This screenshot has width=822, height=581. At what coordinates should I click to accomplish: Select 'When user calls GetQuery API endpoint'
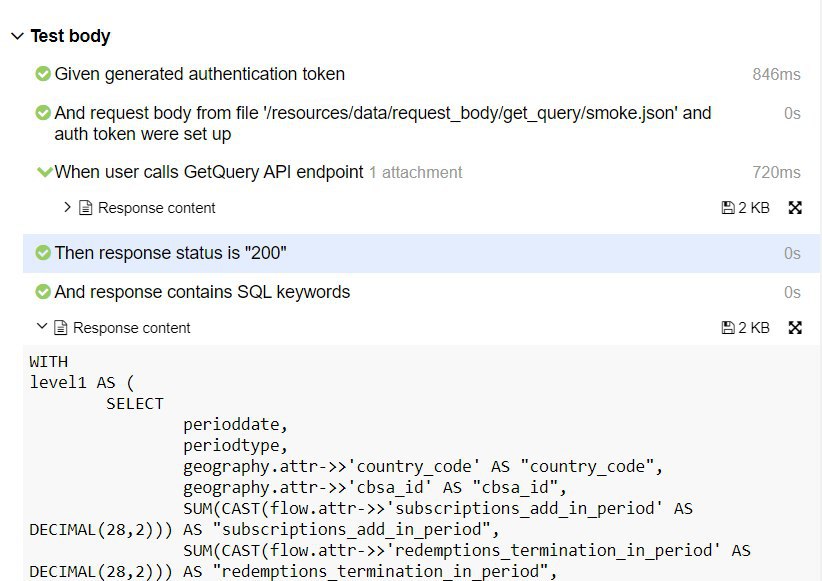click(x=209, y=172)
